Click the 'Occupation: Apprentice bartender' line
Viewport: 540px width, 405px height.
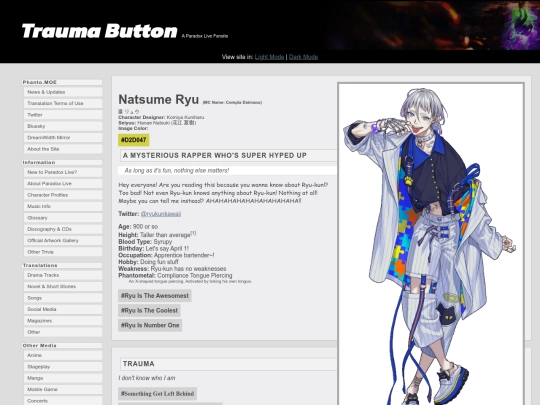166,255
